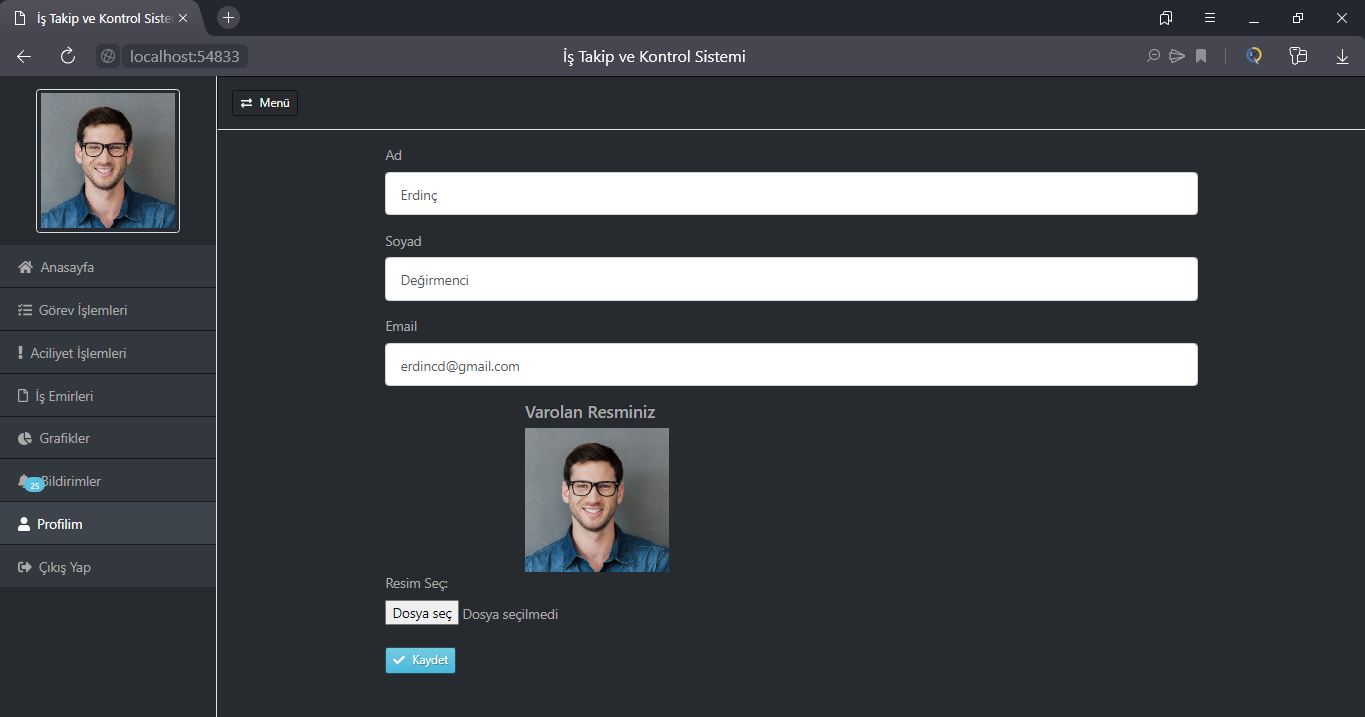Click the Varolan Resminiz profile picture
Image resolution: width=1365 pixels, height=717 pixels.
(x=597, y=500)
